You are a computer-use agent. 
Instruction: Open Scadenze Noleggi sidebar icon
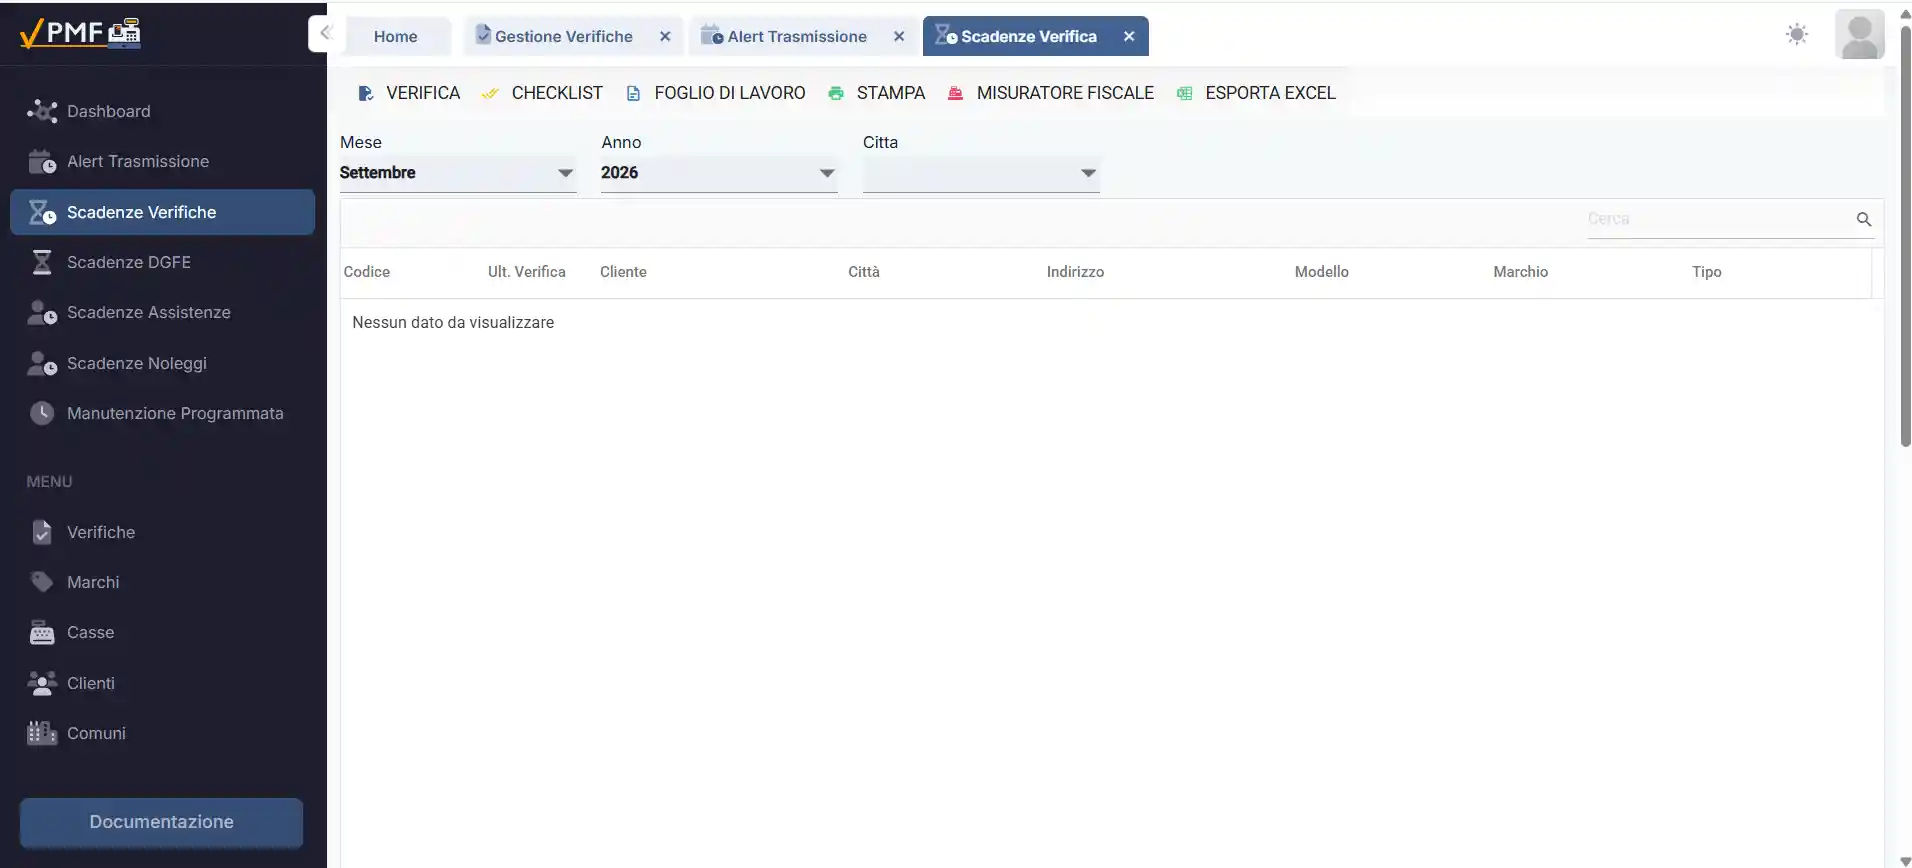point(42,363)
